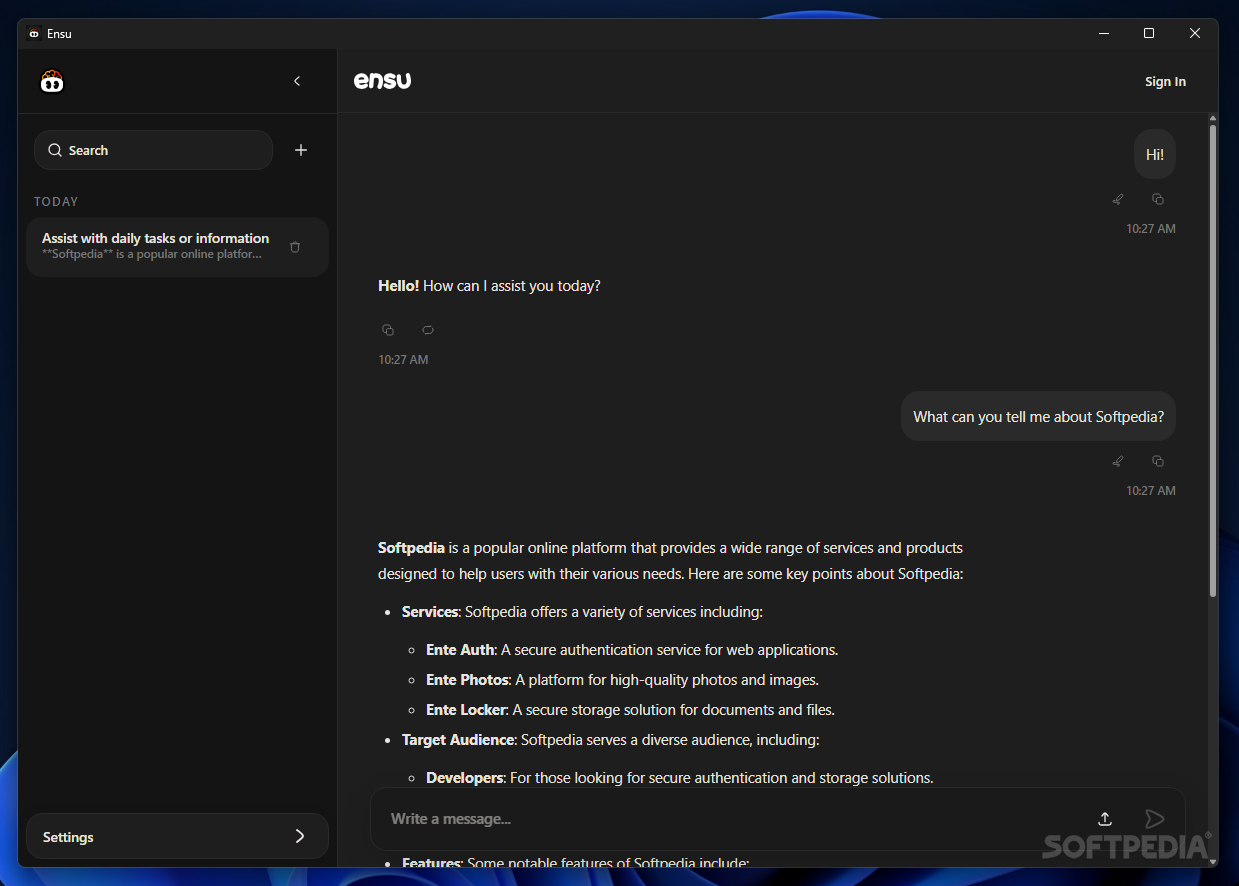Screen dimensions: 1239x886
Task: Click the 10:27 AM timestamp under 'Hi!'
Action: [x=1151, y=229]
